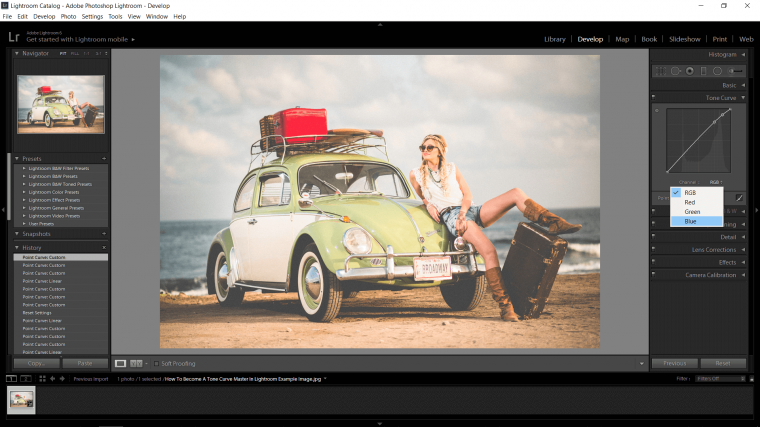This screenshot has height=427, width=760.
Task: Go forward with filmstrip right arrow
Action: coord(62,379)
